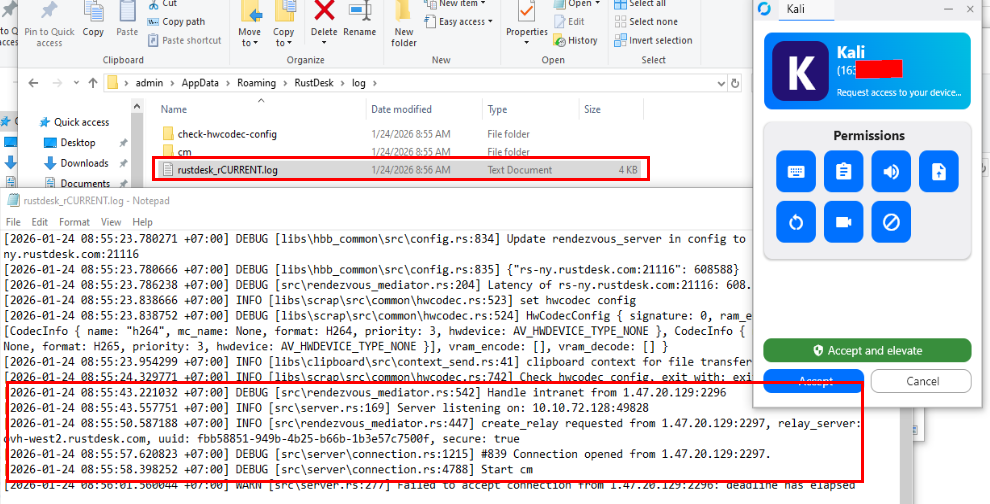Open Delete dropdown arrow
Image resolution: width=990 pixels, height=504 pixels.
pos(324,43)
